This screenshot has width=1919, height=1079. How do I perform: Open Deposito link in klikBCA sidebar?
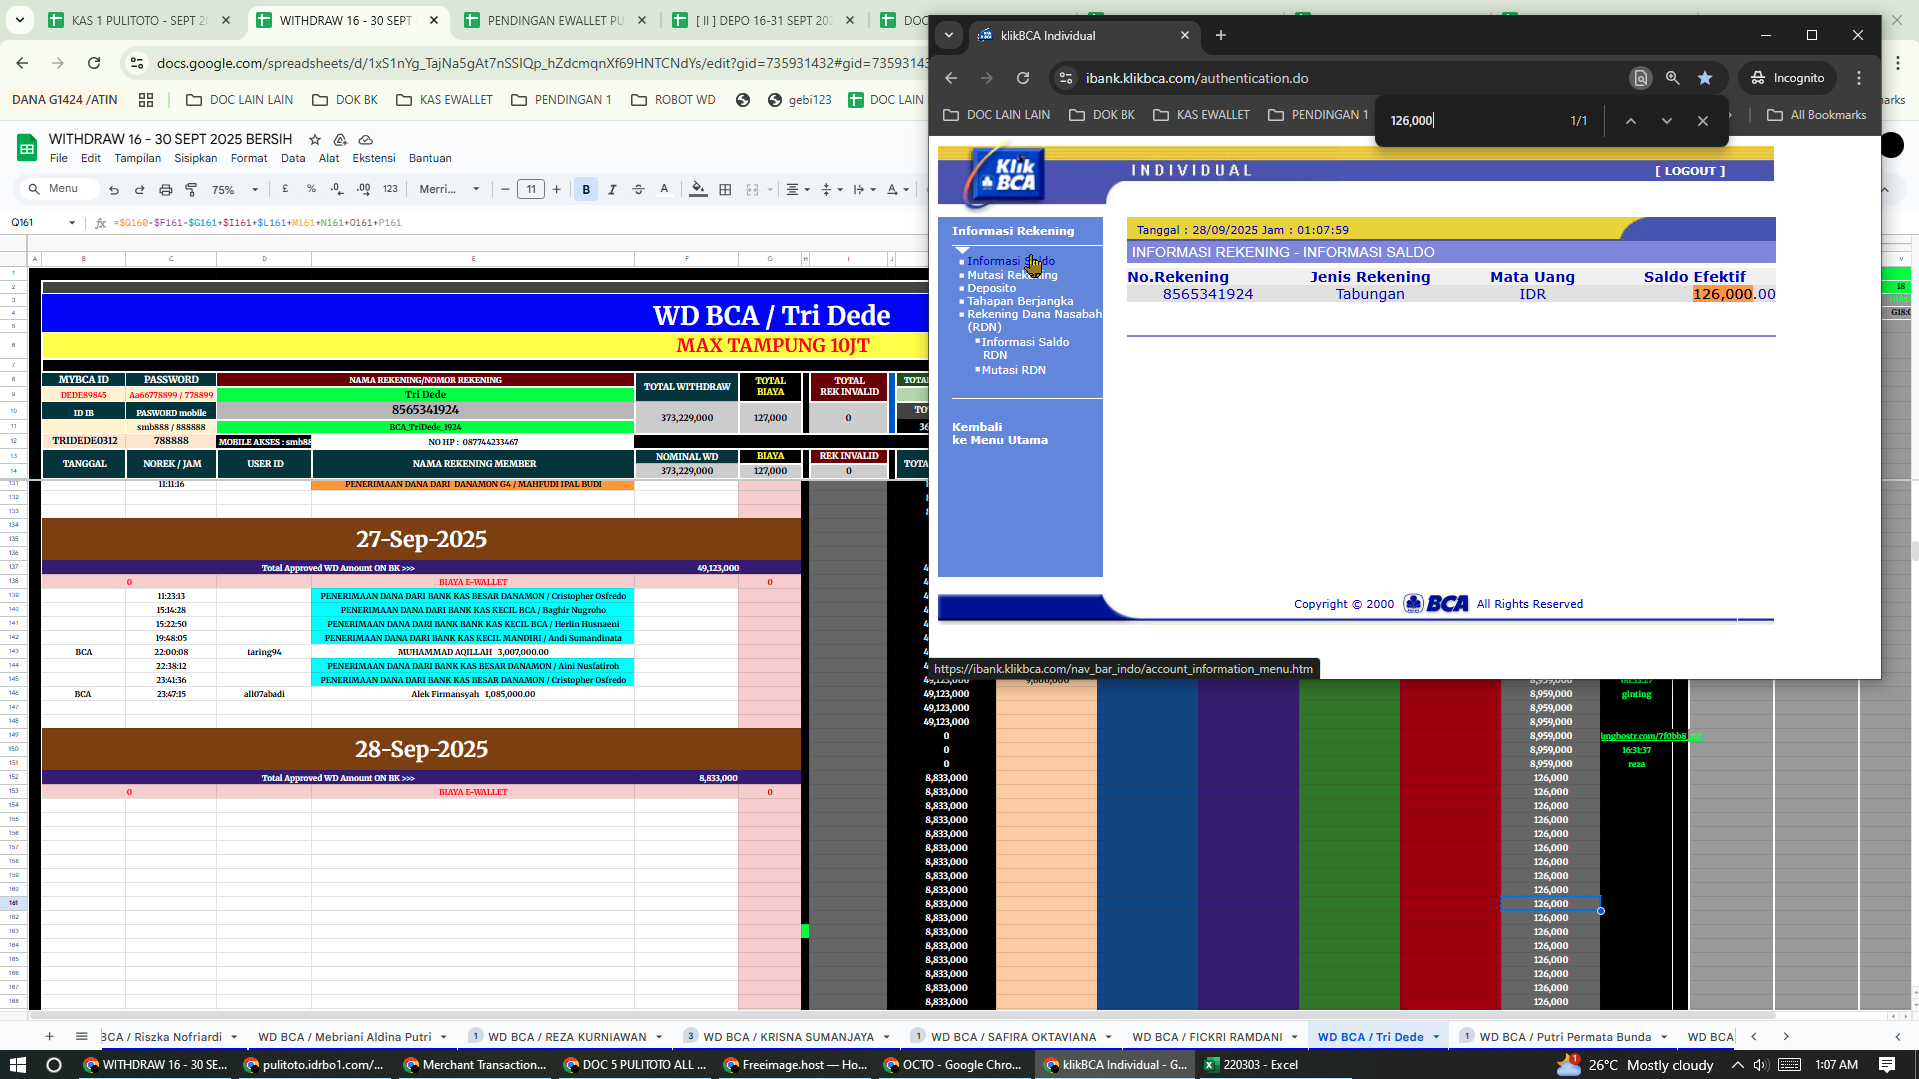(991, 288)
